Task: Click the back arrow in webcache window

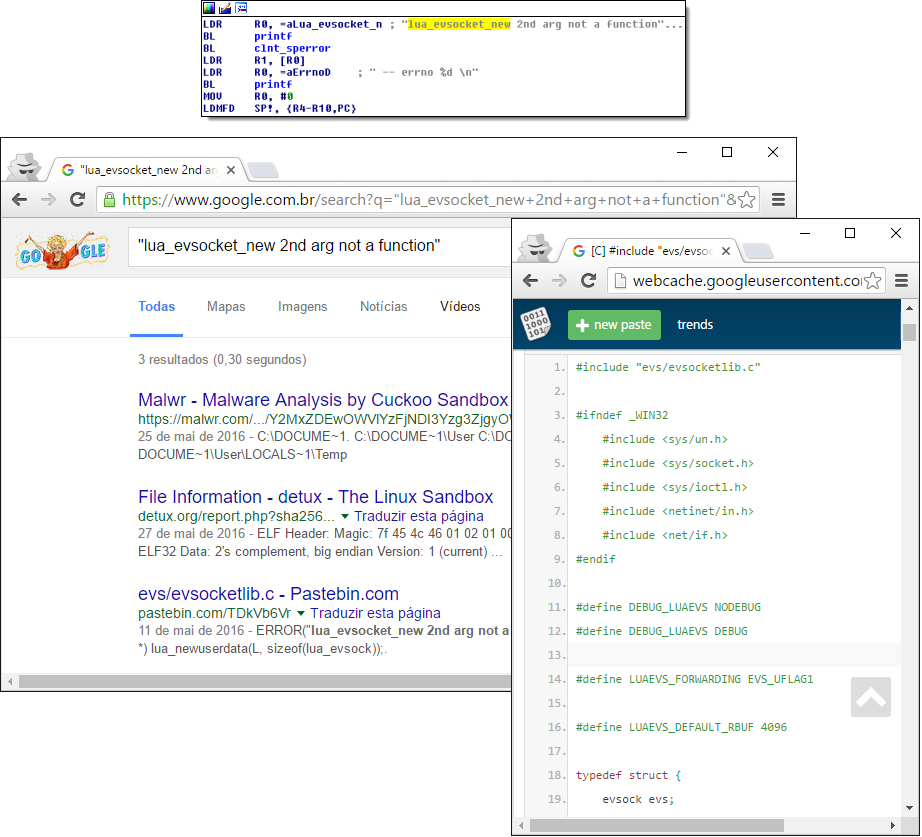Action: point(530,281)
